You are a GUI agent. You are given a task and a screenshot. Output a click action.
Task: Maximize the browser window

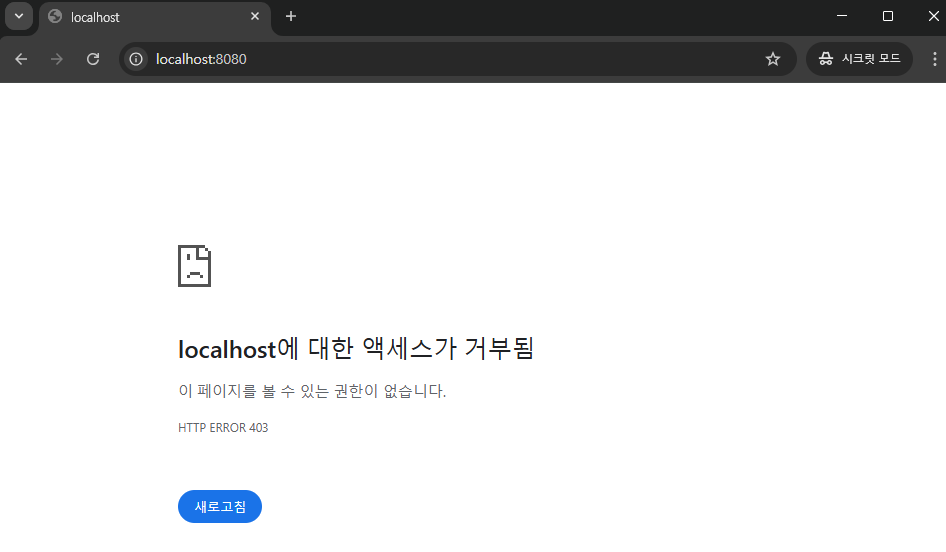click(x=887, y=16)
